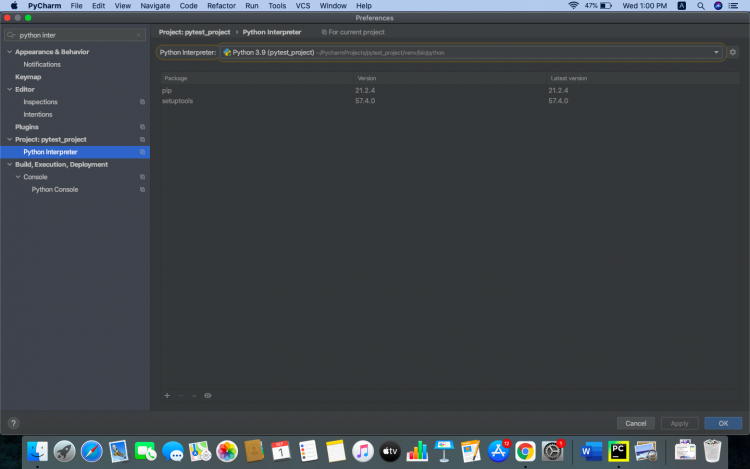
Task: Focus the settings search field
Action: [x=75, y=35]
